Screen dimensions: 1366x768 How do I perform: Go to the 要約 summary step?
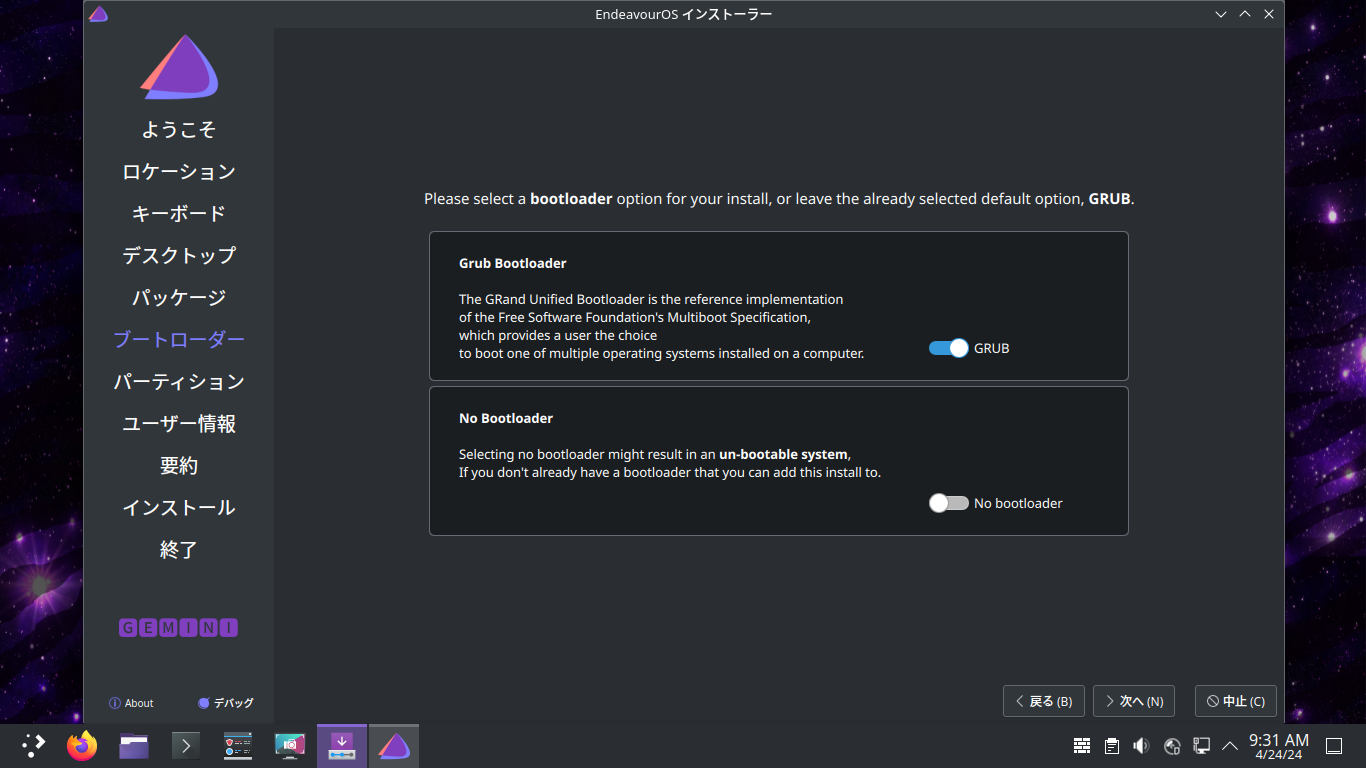[x=179, y=466]
